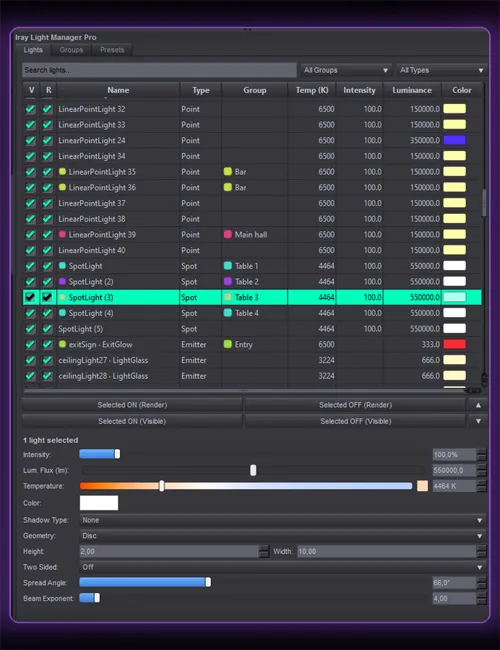This screenshot has height=650, width=500.
Task: Select the LinearPointLight 39 row name
Action: pyautogui.click(x=102, y=235)
